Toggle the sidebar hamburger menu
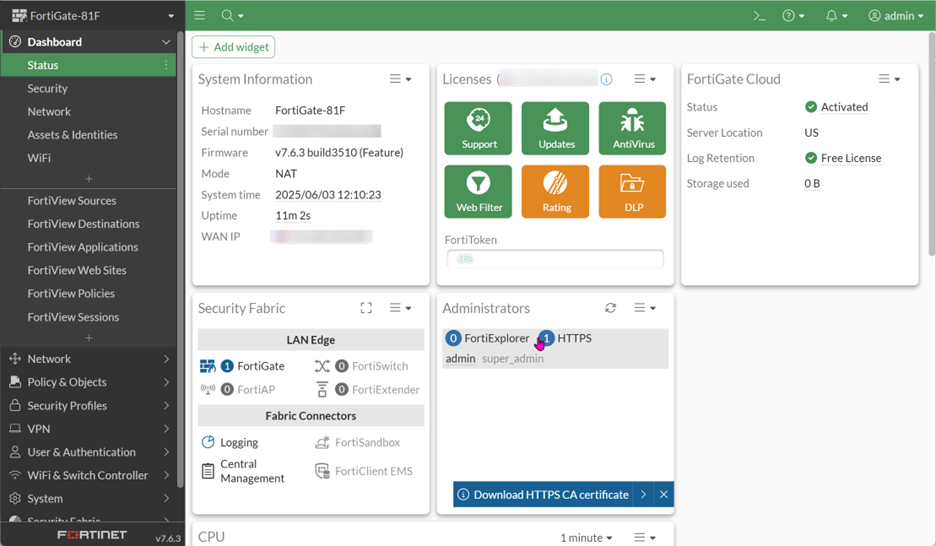This screenshot has height=546, width=936. point(200,16)
